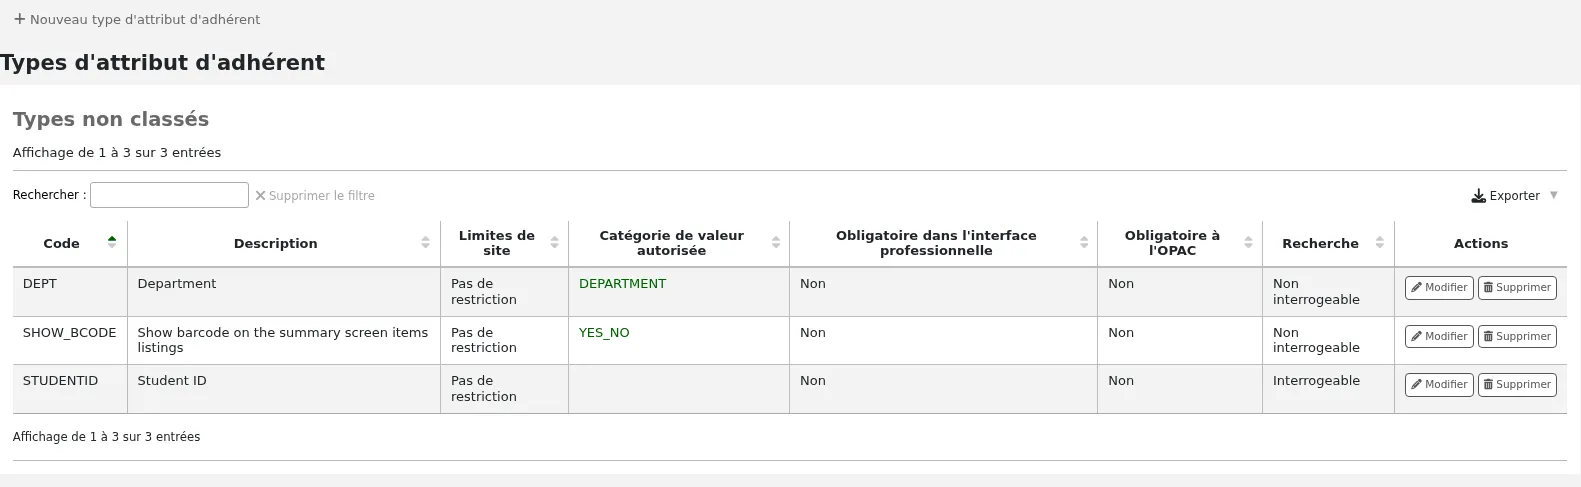Click pencil icon in DEPT row

1416,288
